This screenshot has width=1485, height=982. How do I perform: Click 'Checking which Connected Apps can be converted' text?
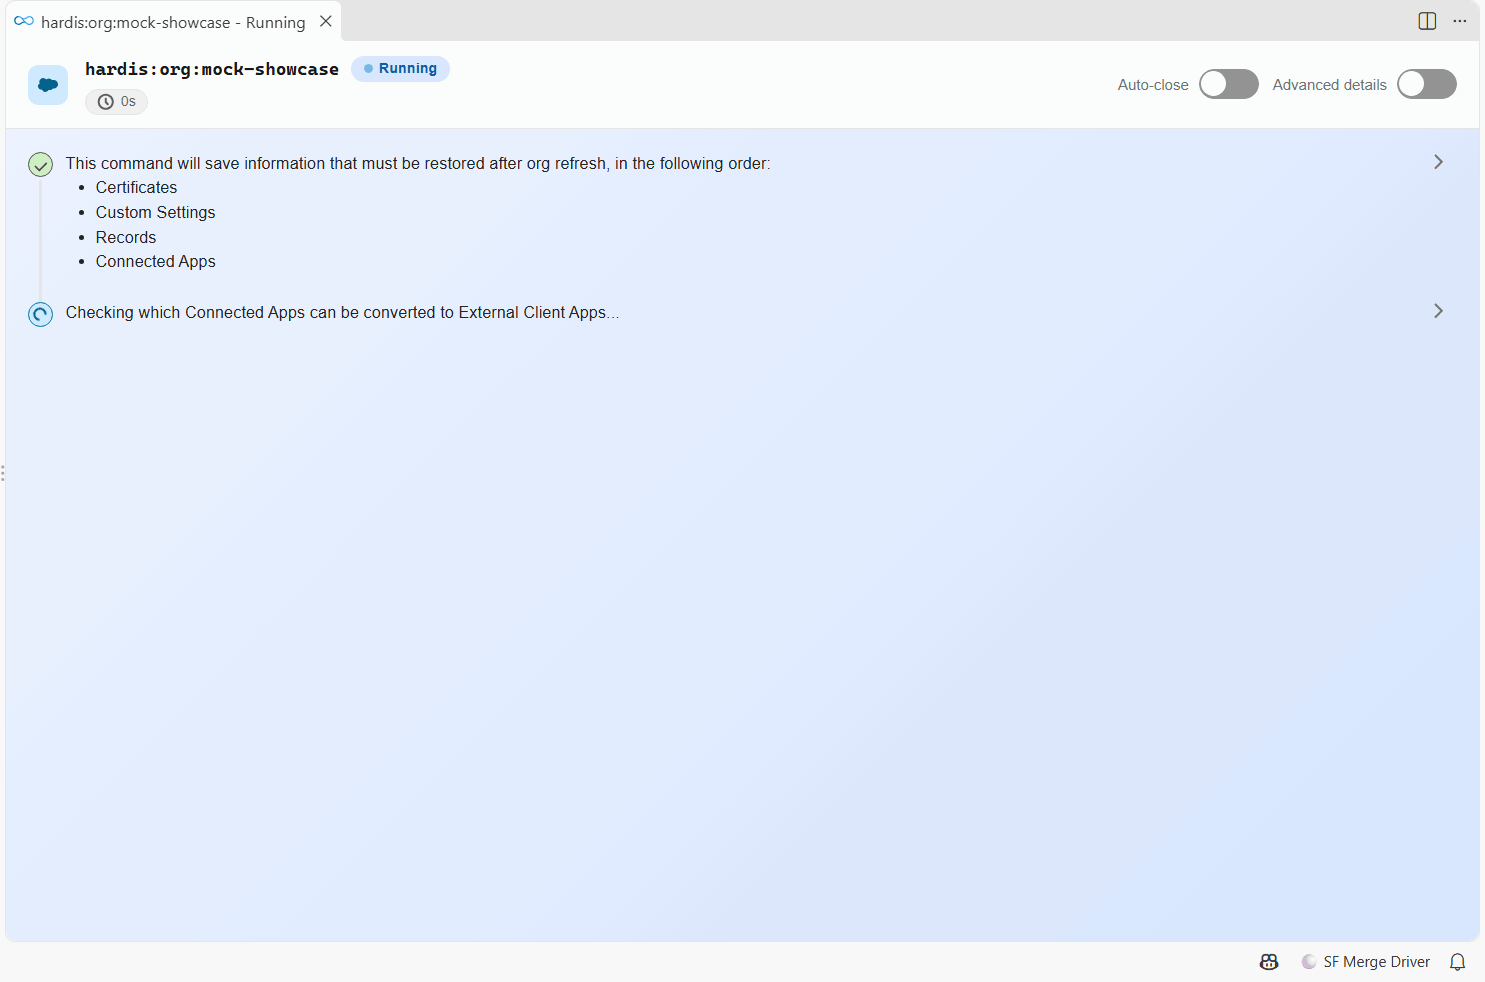[342, 313]
